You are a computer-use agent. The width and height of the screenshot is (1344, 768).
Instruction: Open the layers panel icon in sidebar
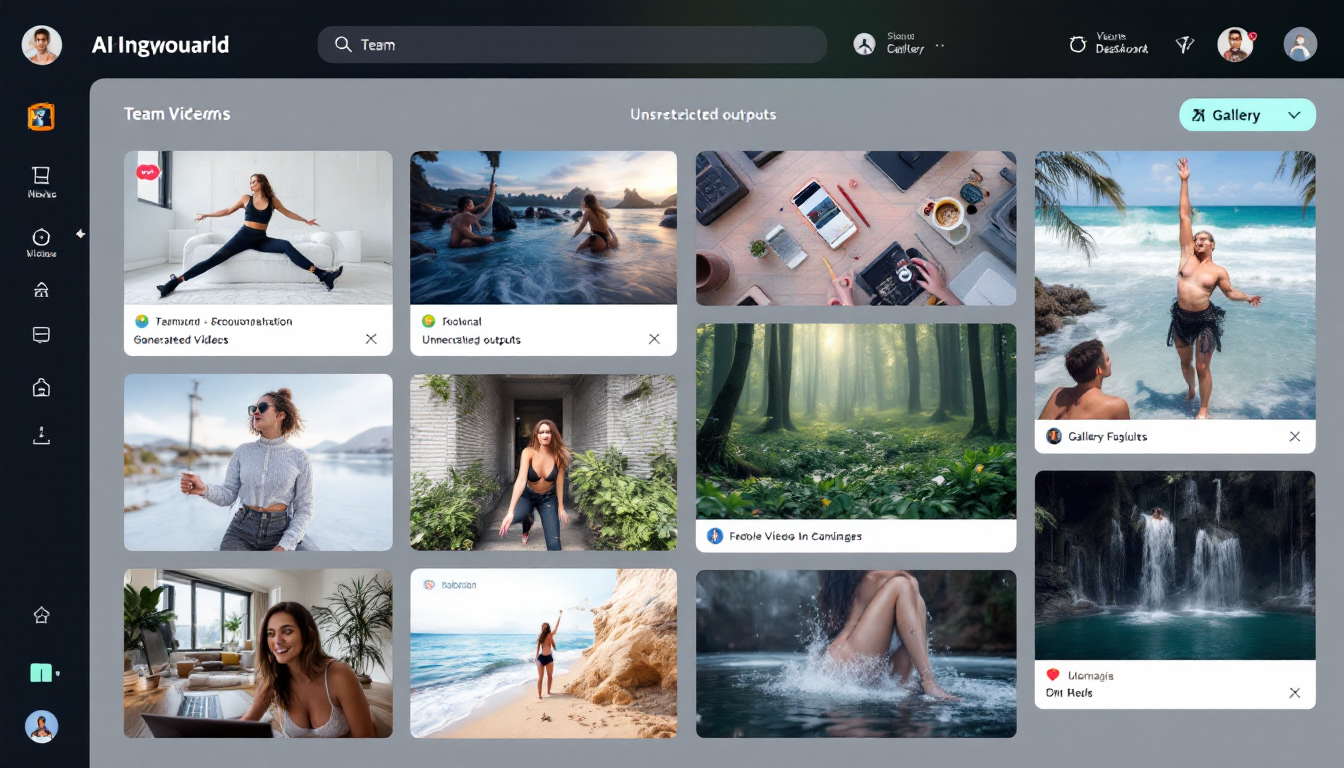[x=41, y=334]
